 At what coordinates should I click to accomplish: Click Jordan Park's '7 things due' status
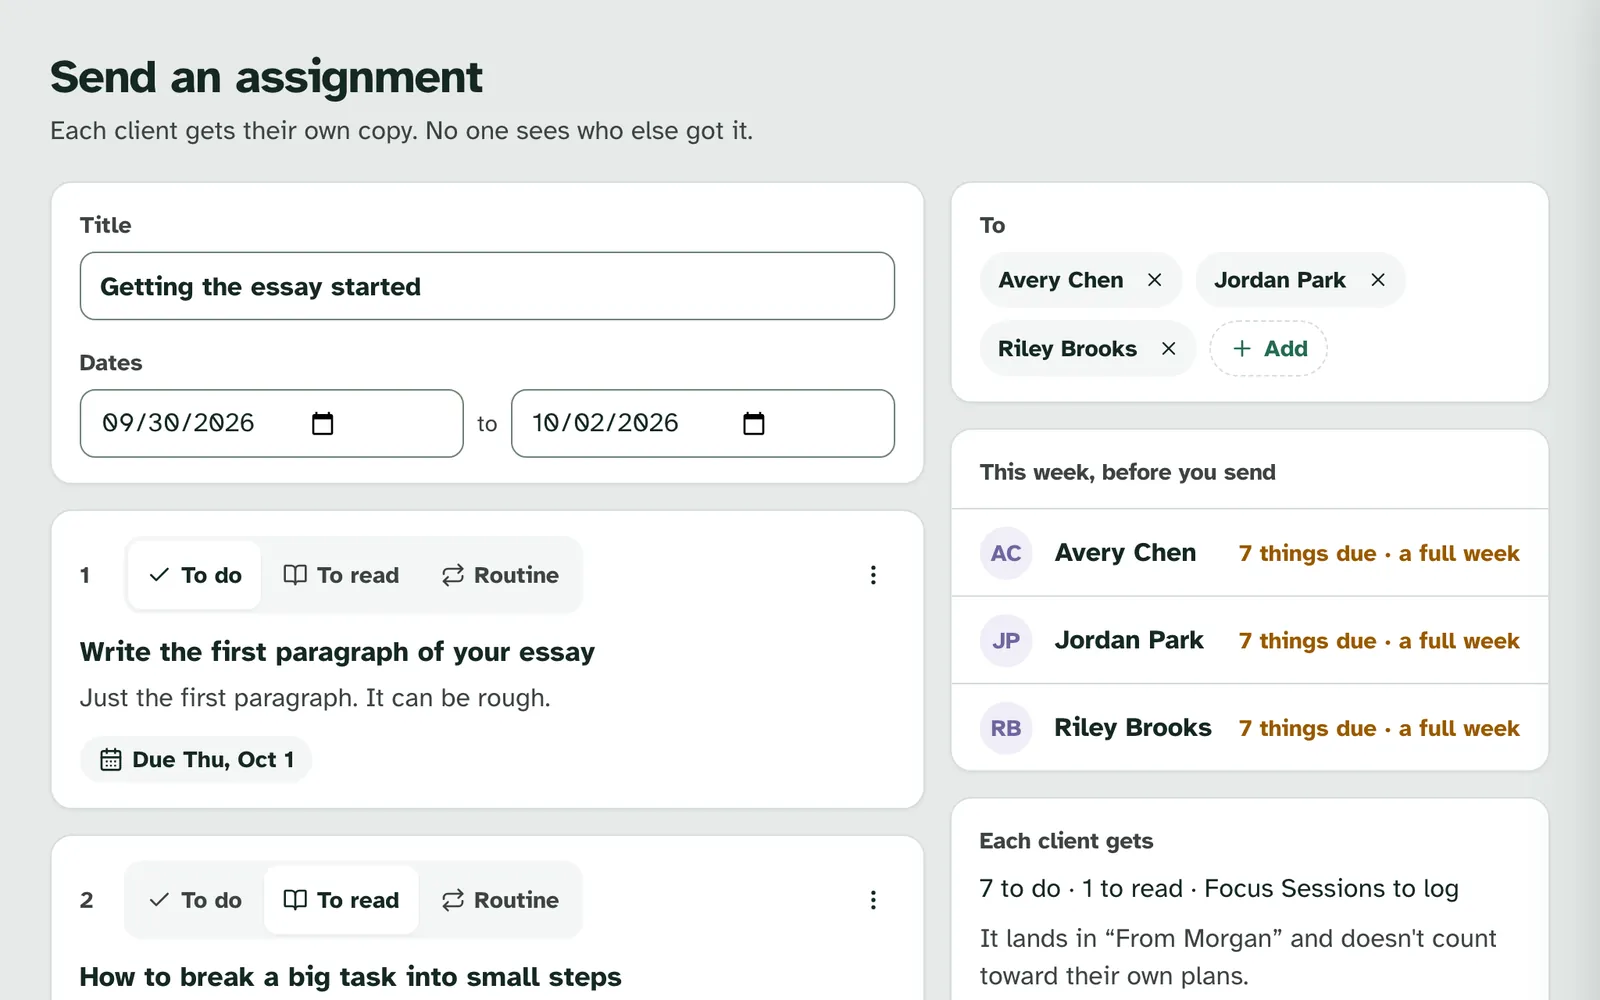click(1379, 641)
